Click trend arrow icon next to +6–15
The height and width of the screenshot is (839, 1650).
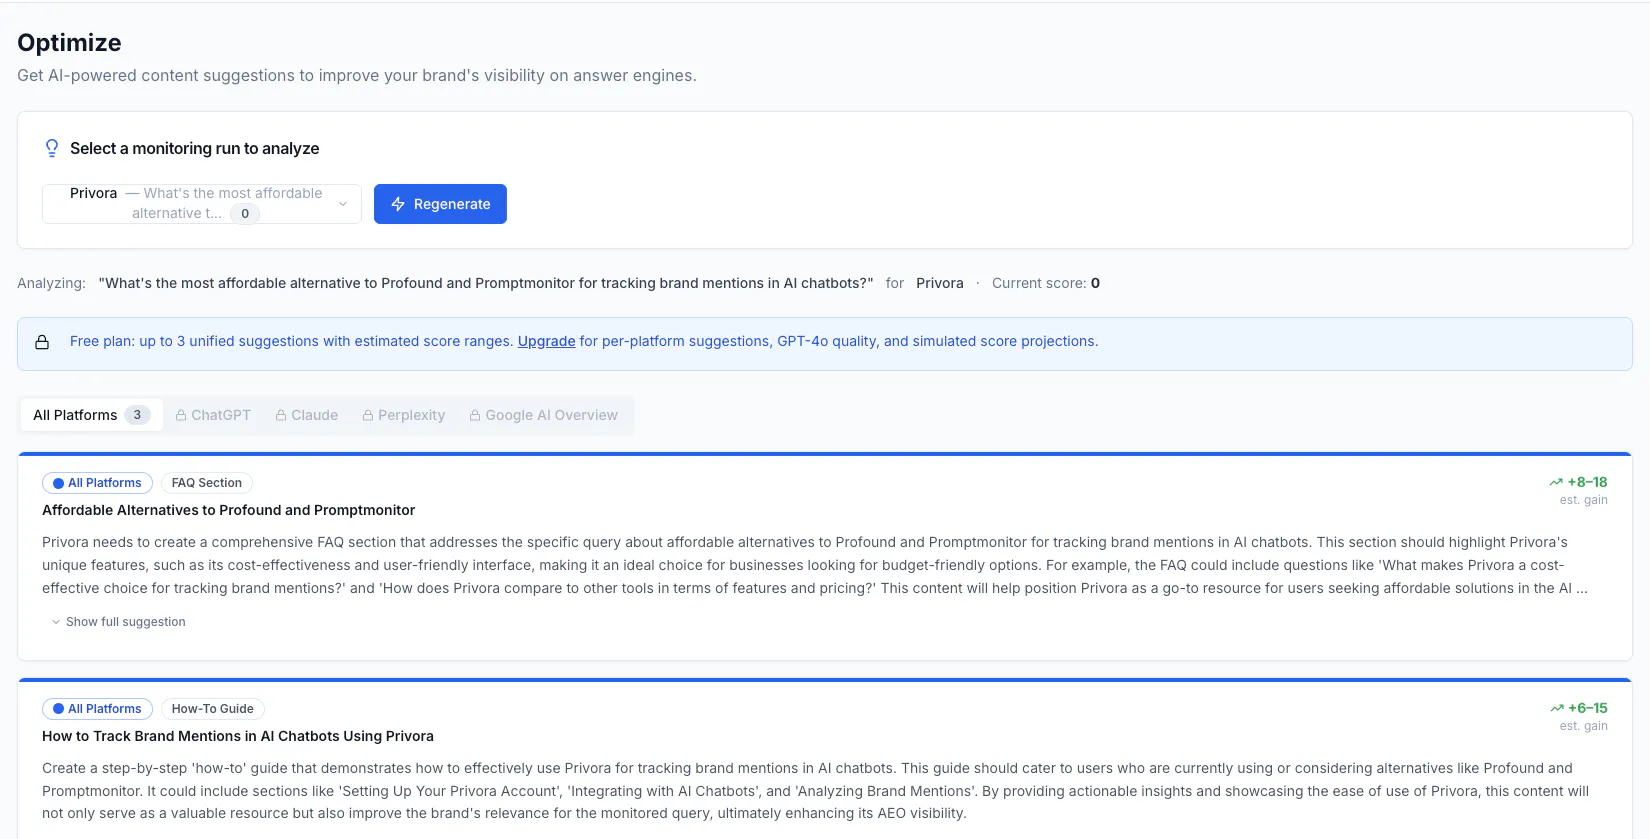click(x=1556, y=708)
